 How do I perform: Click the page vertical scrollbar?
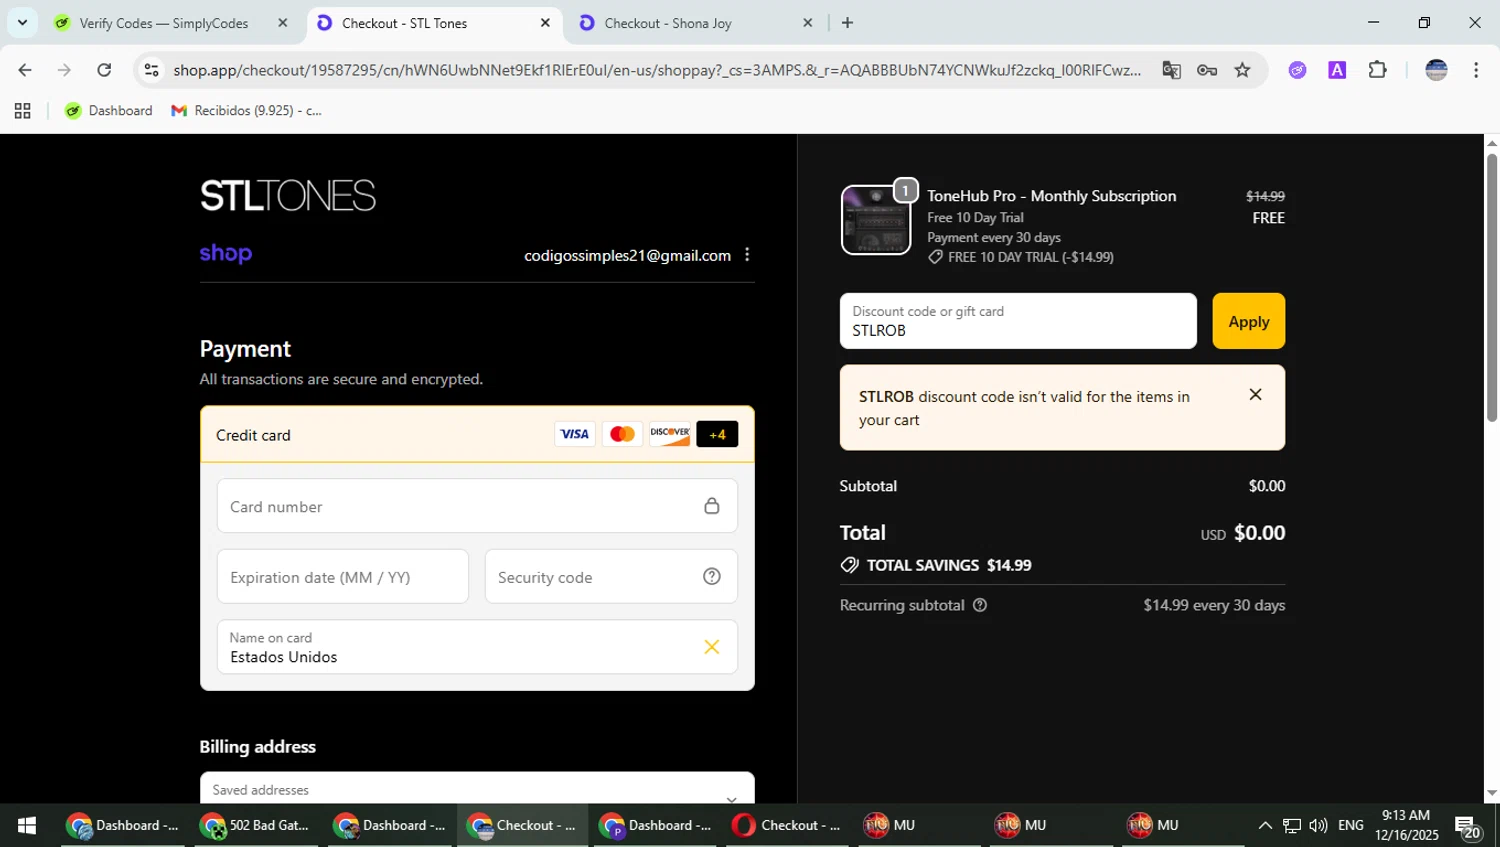(x=1492, y=288)
